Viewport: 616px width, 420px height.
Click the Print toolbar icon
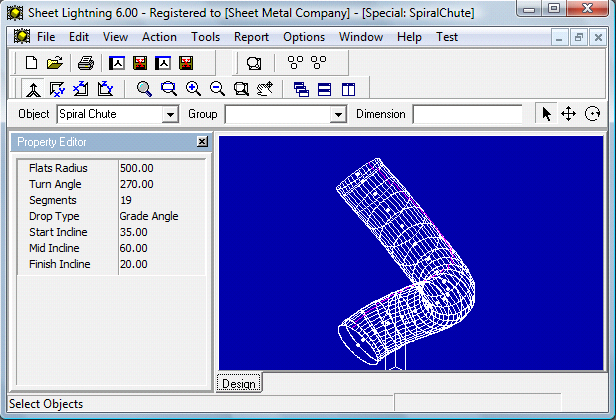tap(86, 63)
